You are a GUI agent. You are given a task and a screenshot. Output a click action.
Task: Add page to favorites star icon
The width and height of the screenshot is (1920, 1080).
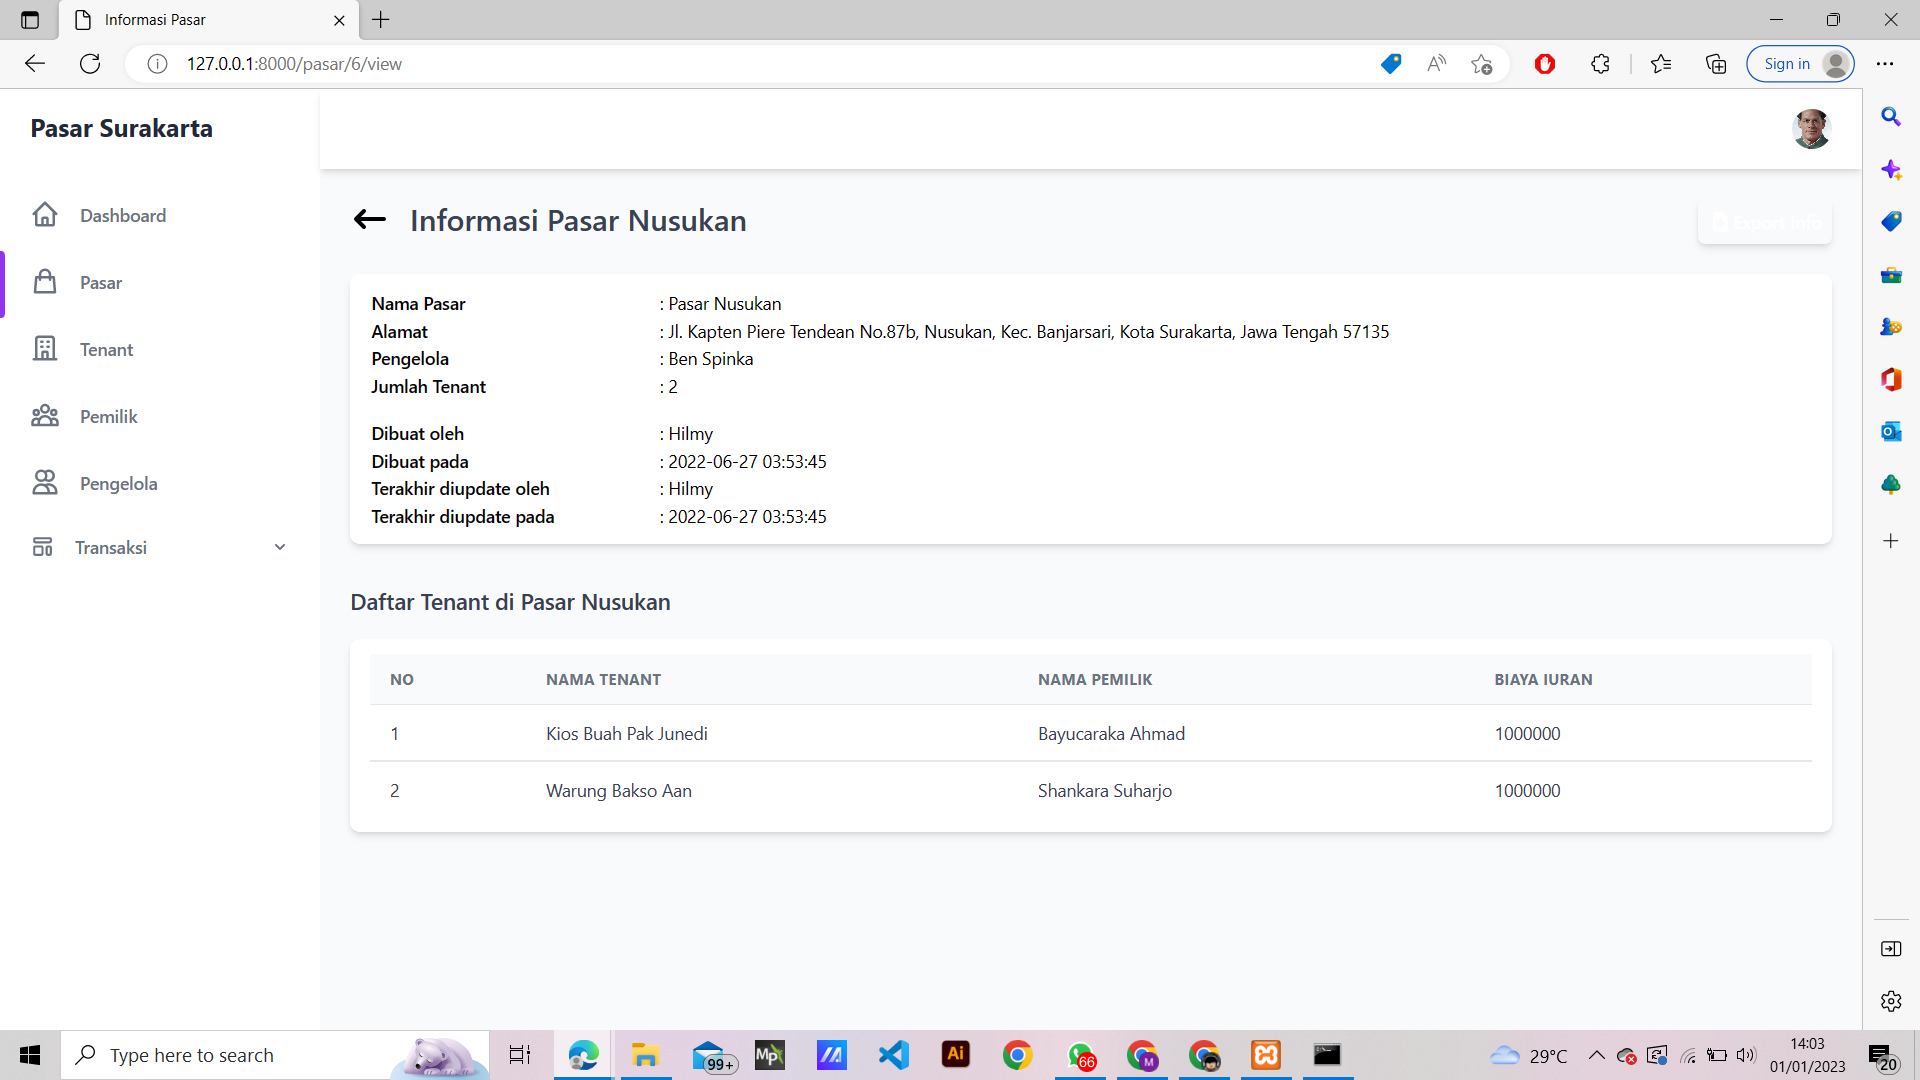click(1481, 64)
